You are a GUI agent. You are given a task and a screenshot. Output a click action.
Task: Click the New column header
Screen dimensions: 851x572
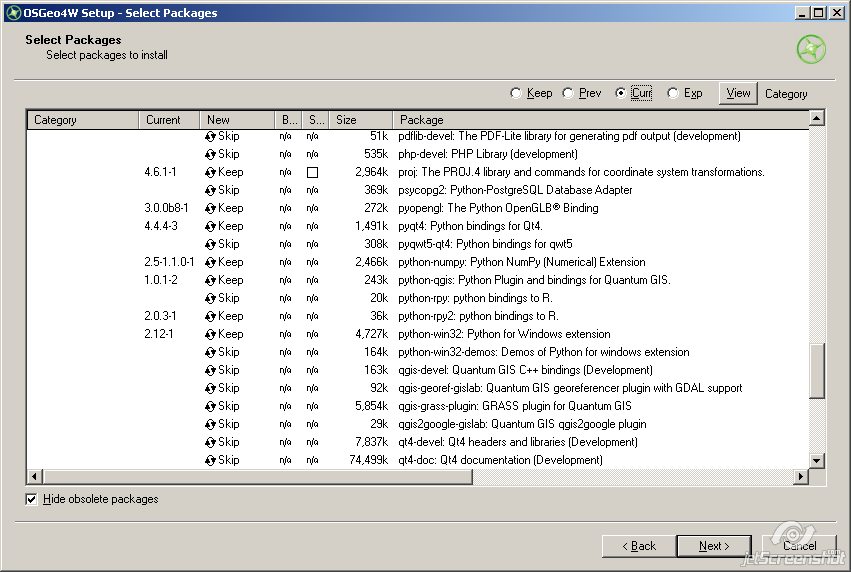tap(238, 120)
